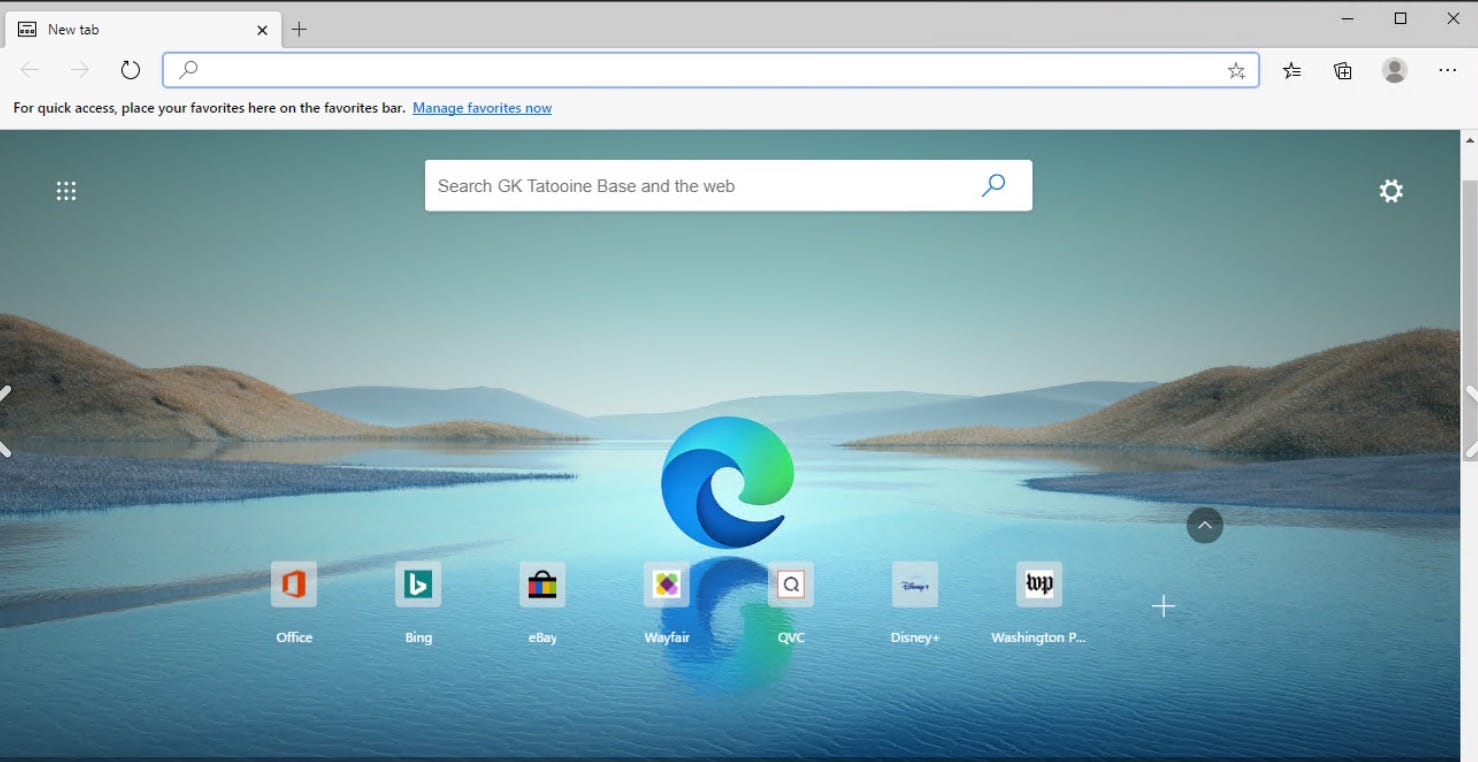Open the page settings gear
1478x762 pixels.
(1391, 191)
